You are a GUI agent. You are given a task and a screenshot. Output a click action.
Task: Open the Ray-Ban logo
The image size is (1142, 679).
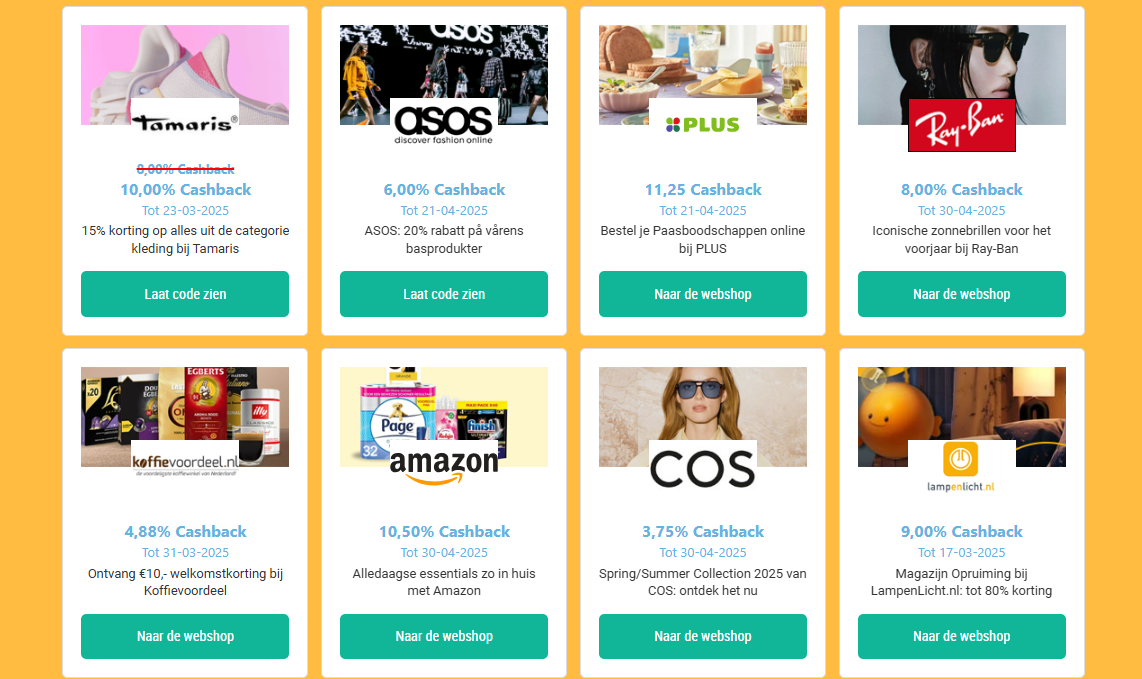click(961, 125)
